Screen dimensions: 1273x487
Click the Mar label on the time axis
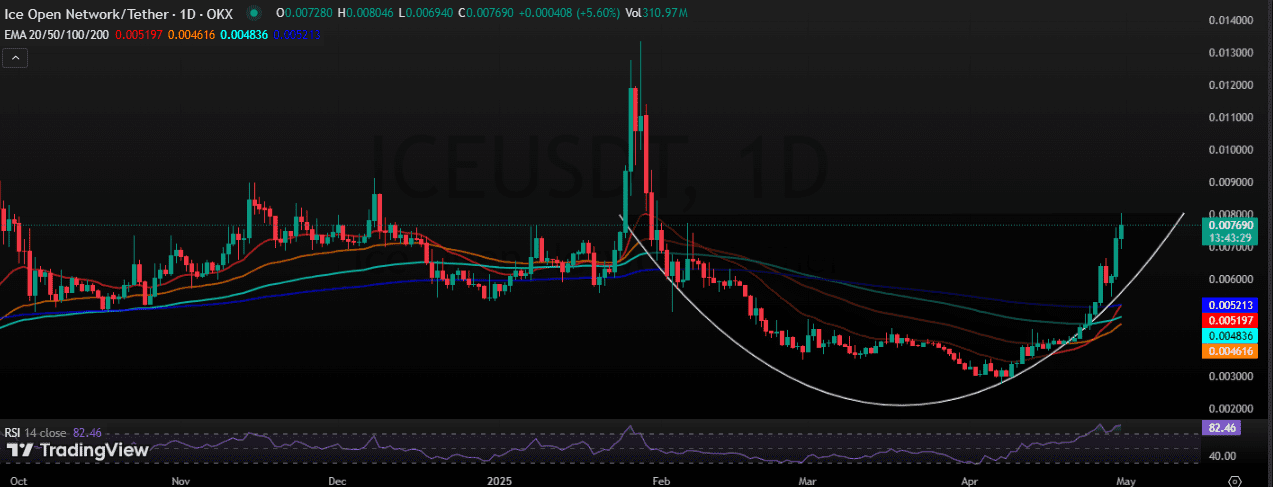click(809, 480)
